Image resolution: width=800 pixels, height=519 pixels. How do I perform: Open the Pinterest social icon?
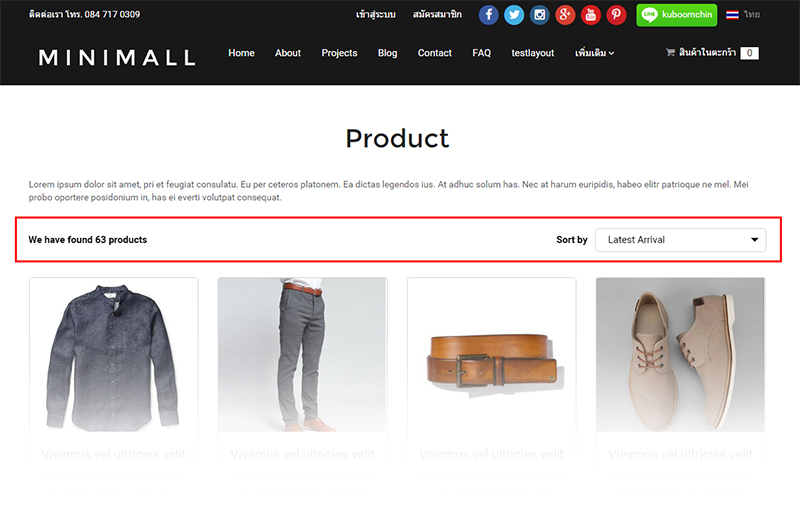point(616,15)
